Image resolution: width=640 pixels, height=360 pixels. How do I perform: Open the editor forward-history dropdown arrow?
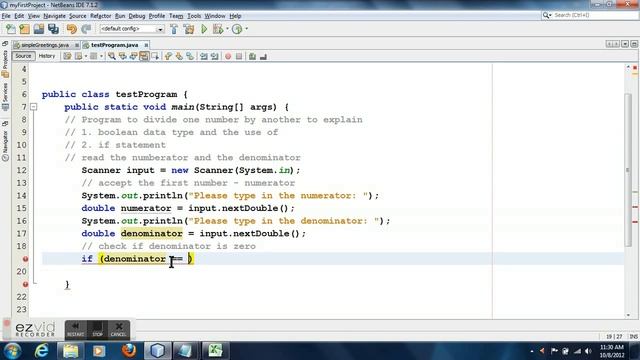pos(101,56)
